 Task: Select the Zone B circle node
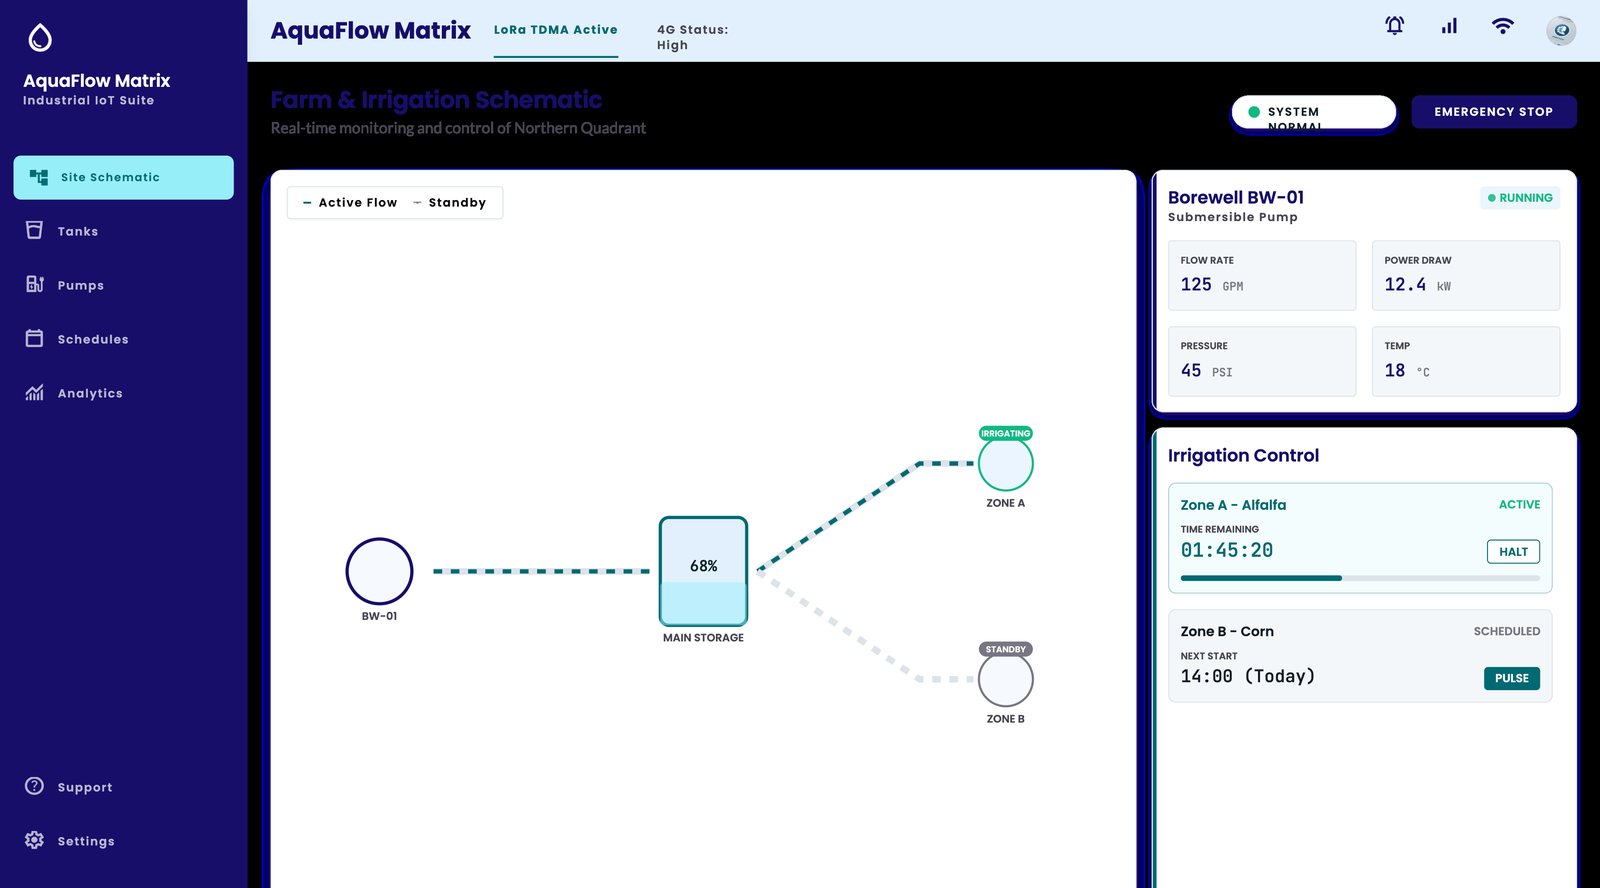coord(1005,680)
